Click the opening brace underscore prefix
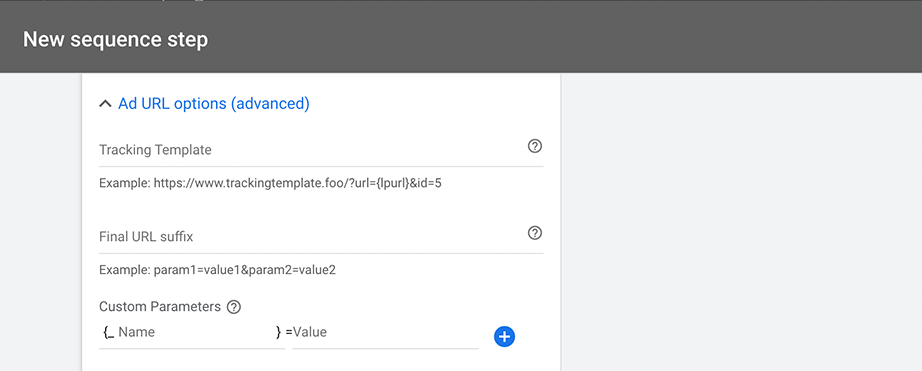922x371 pixels. coord(108,332)
